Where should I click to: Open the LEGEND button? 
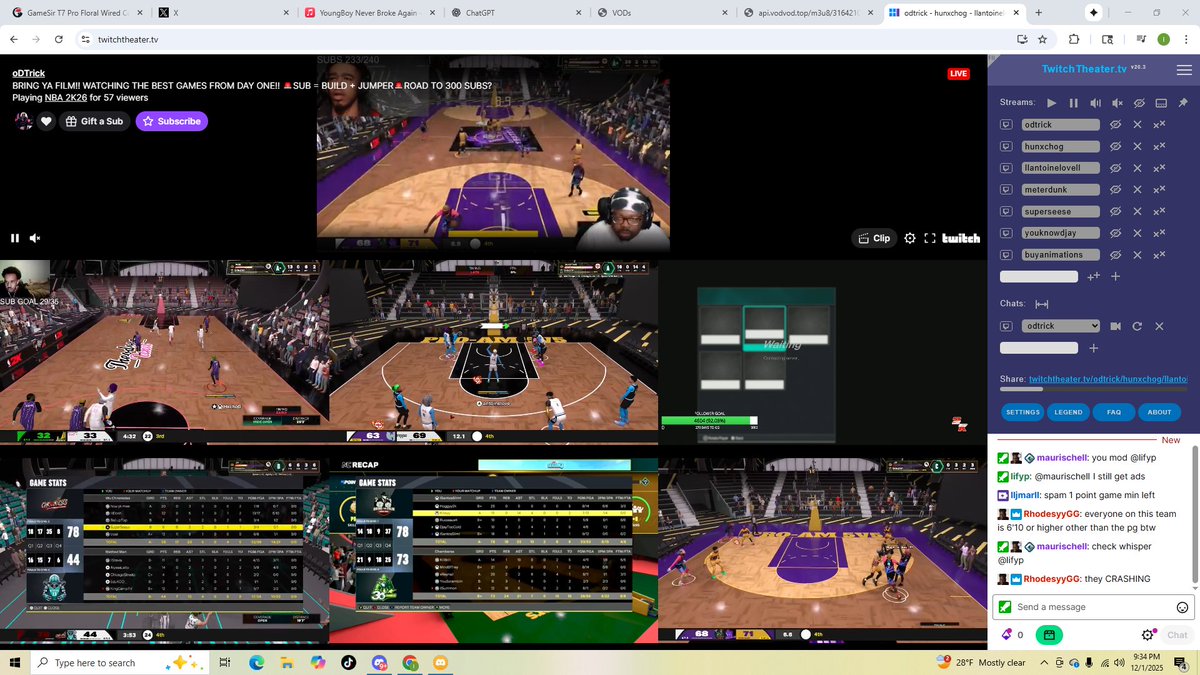tap(1068, 412)
